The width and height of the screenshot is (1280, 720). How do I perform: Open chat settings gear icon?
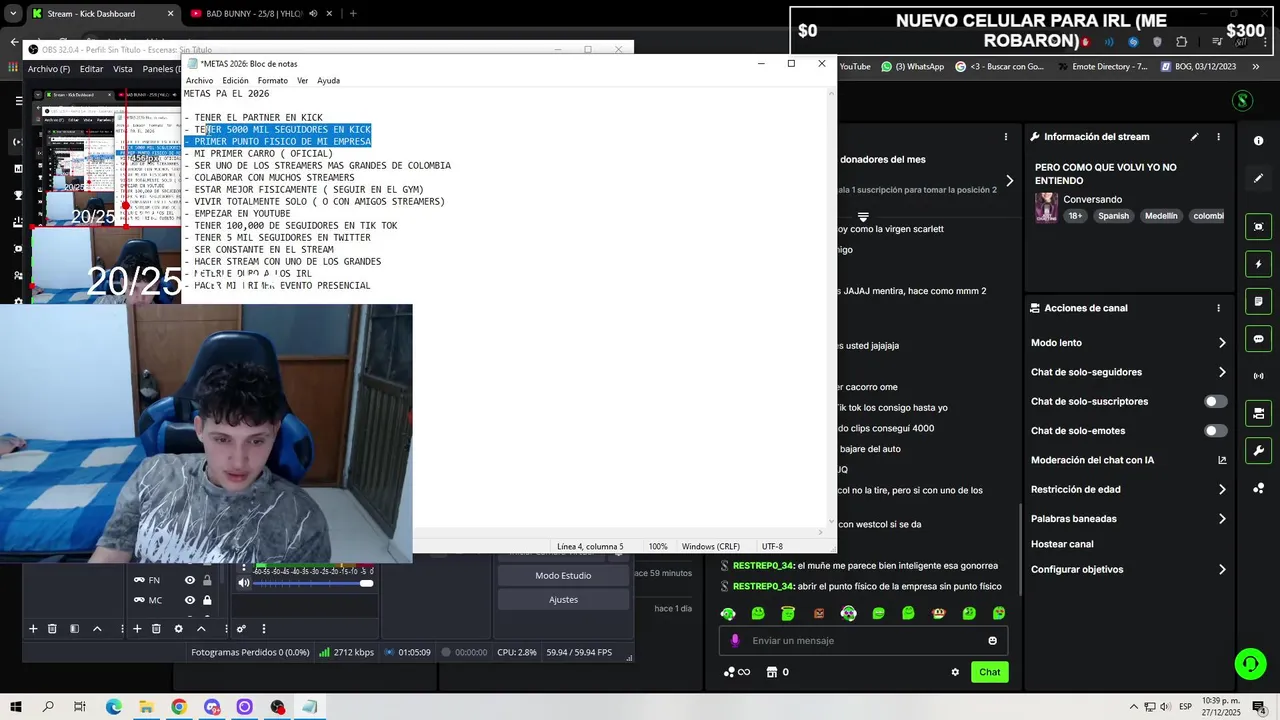955,672
